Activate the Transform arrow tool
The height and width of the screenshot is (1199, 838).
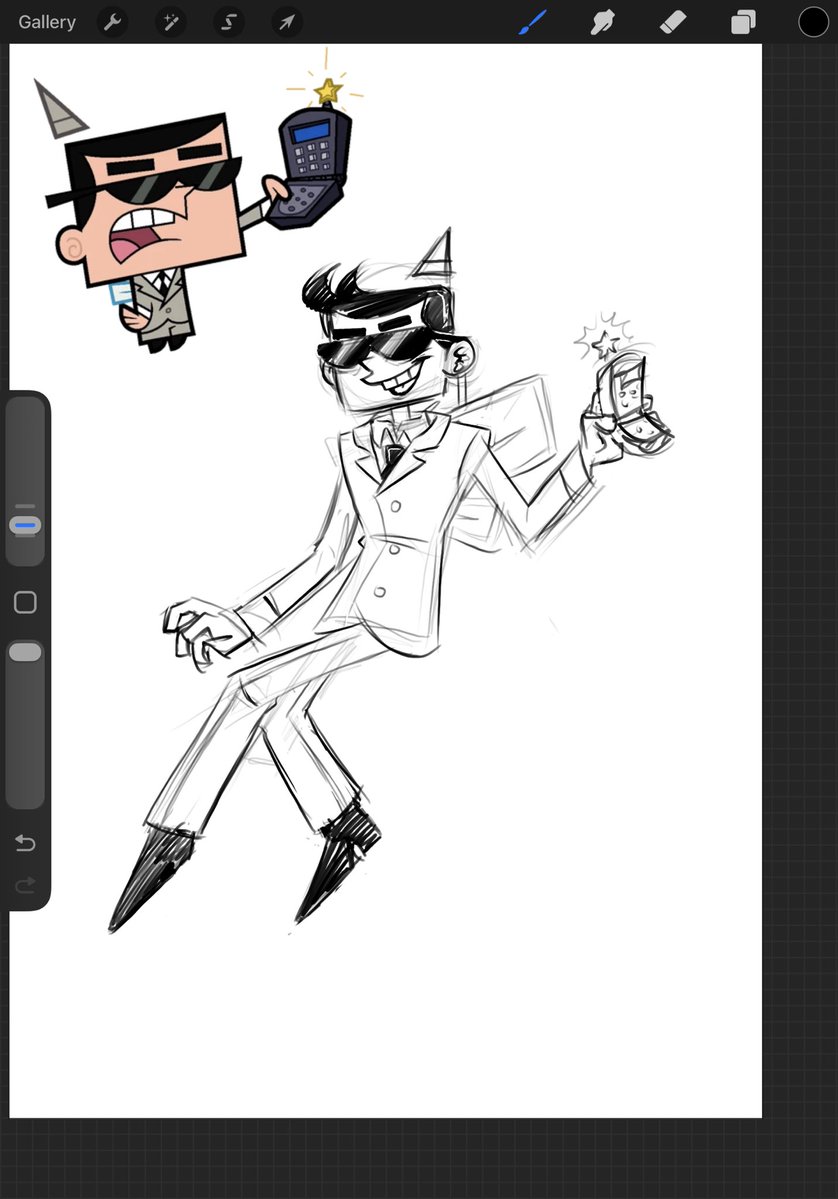287,22
